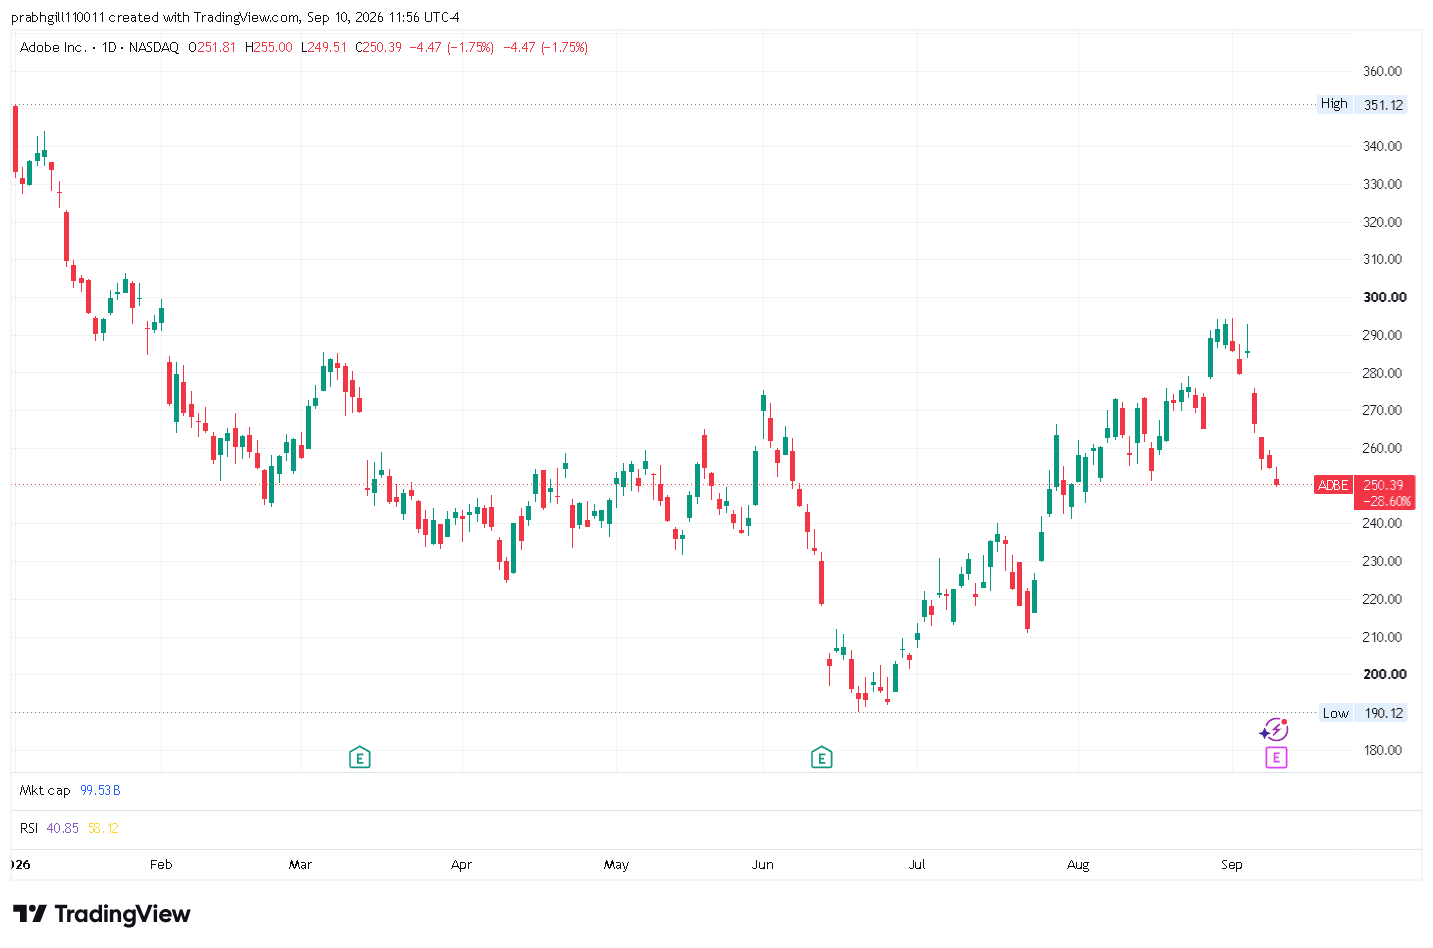Screen dimensions: 1433x948
Task: Click the 330.00 price axis label
Action: (1383, 184)
